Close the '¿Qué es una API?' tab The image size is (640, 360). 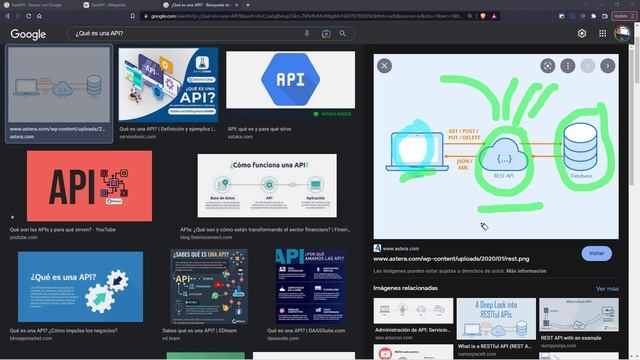(x=236, y=5)
